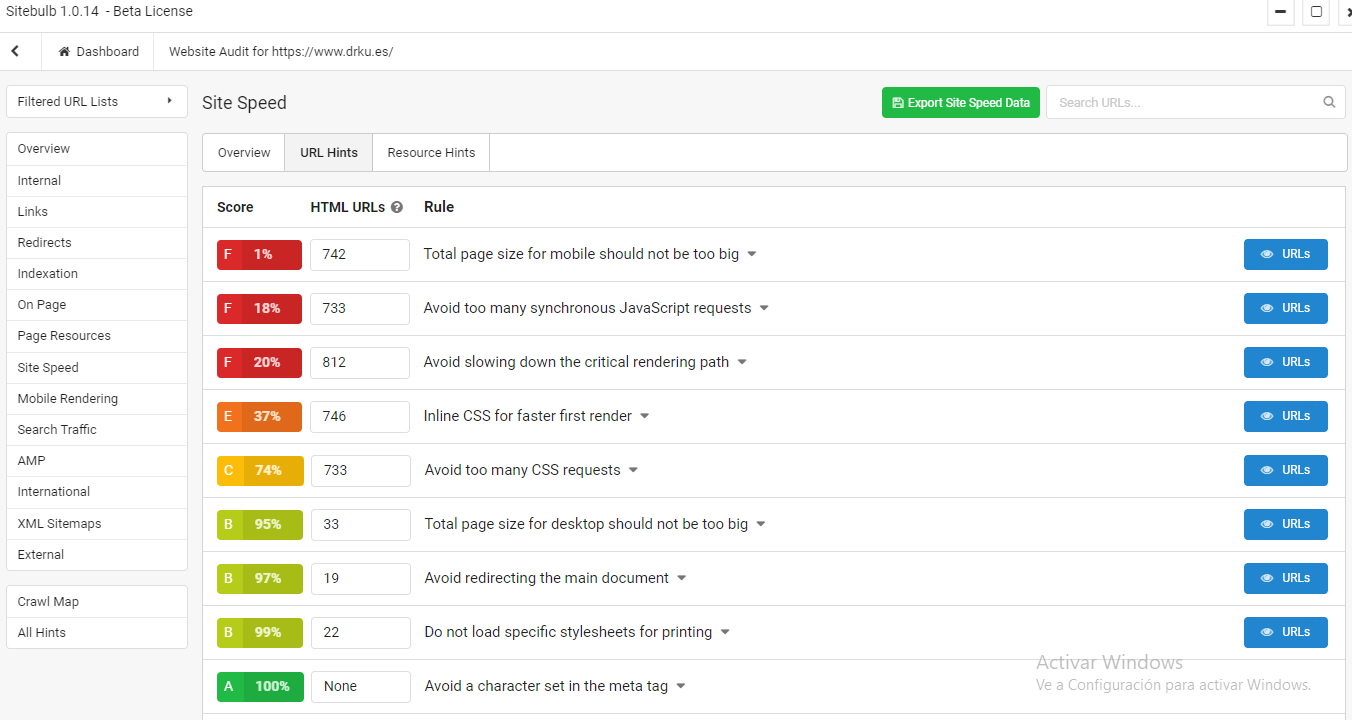
Task: Open the Crawl Map
Action: [x=97, y=602]
